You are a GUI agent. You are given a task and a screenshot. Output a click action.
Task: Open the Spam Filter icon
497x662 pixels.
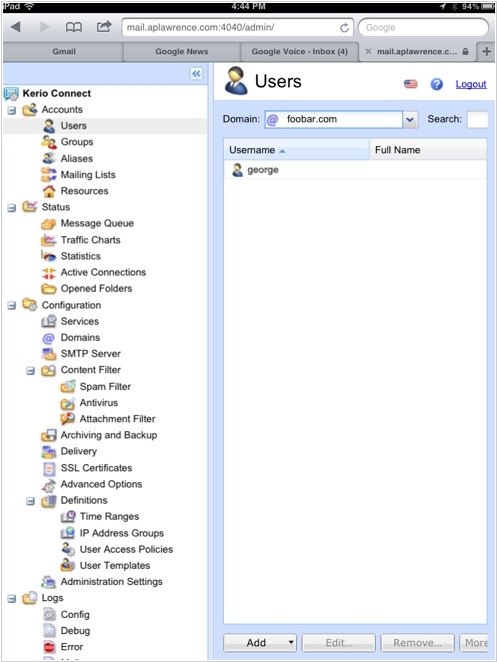68,386
